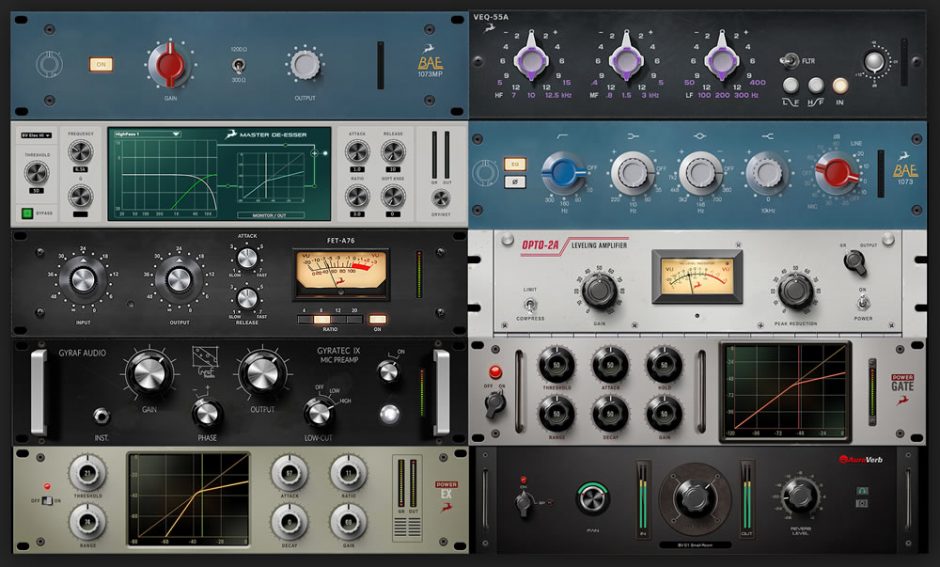Flip the POWER switch on Opto-2A
Image resolution: width=940 pixels, height=567 pixels.
(x=862, y=303)
